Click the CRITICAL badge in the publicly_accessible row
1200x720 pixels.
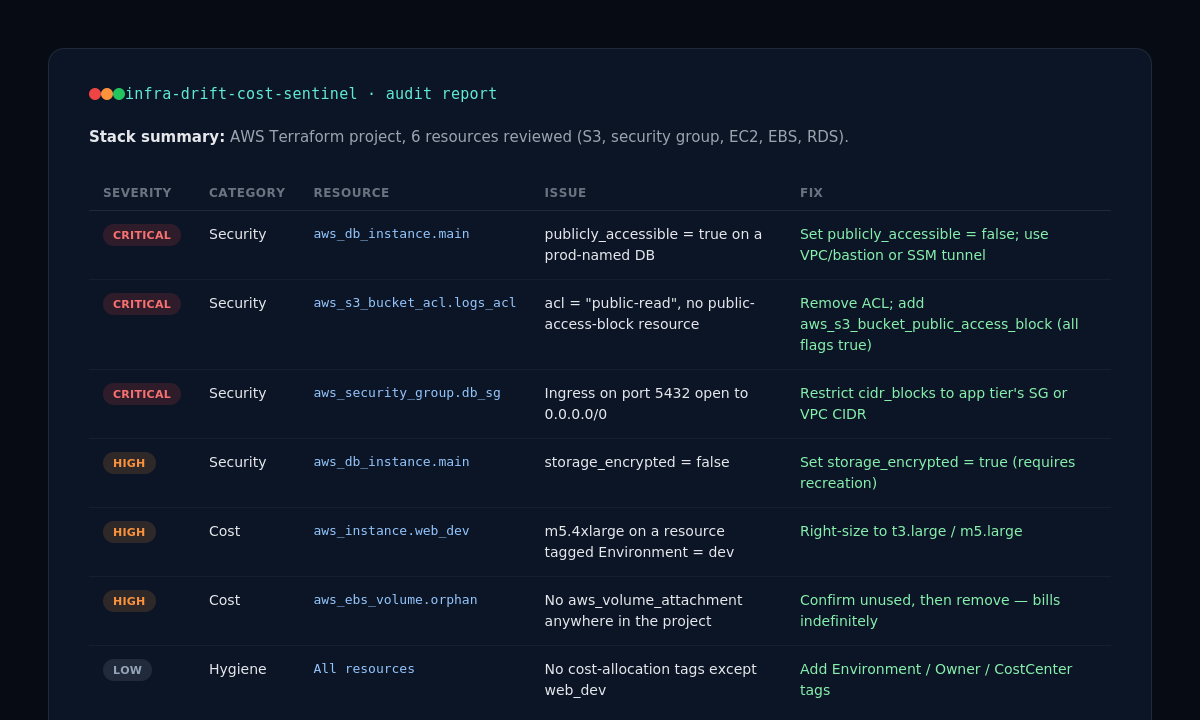pos(142,235)
